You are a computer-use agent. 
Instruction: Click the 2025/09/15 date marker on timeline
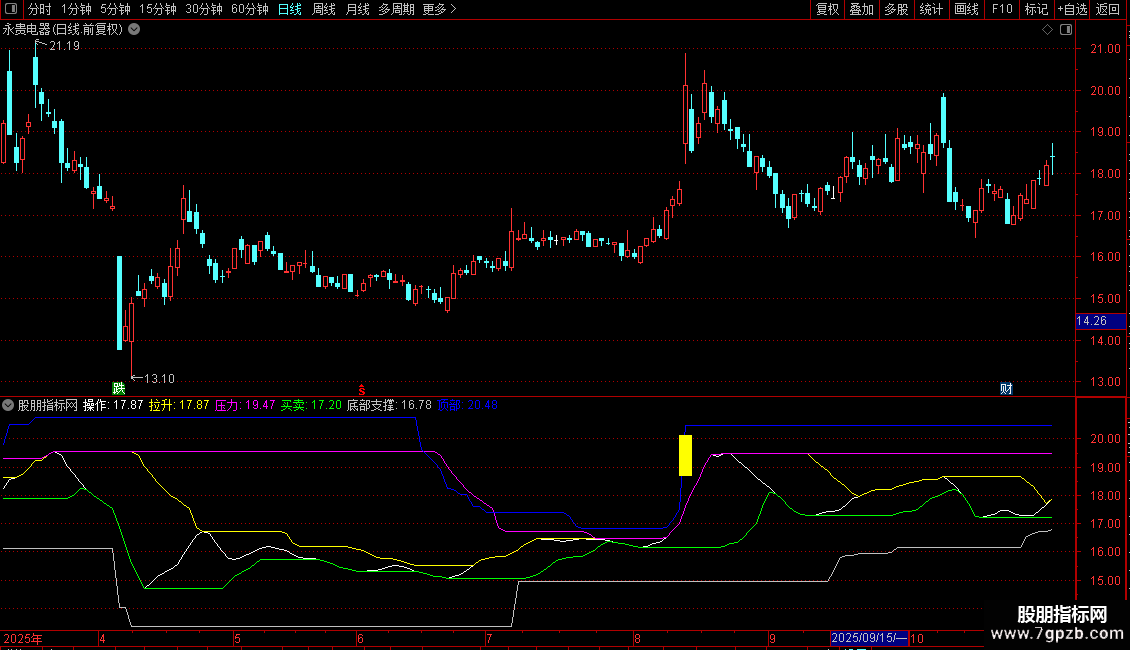coord(869,638)
